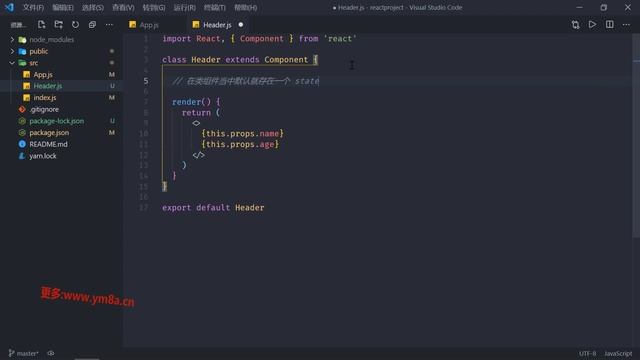640x360 pixels.
Task: Open the .gitignore file
Action: coord(44,109)
